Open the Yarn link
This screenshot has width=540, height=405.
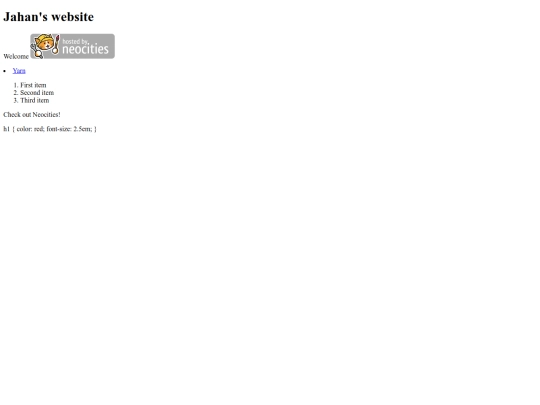[x=19, y=71]
